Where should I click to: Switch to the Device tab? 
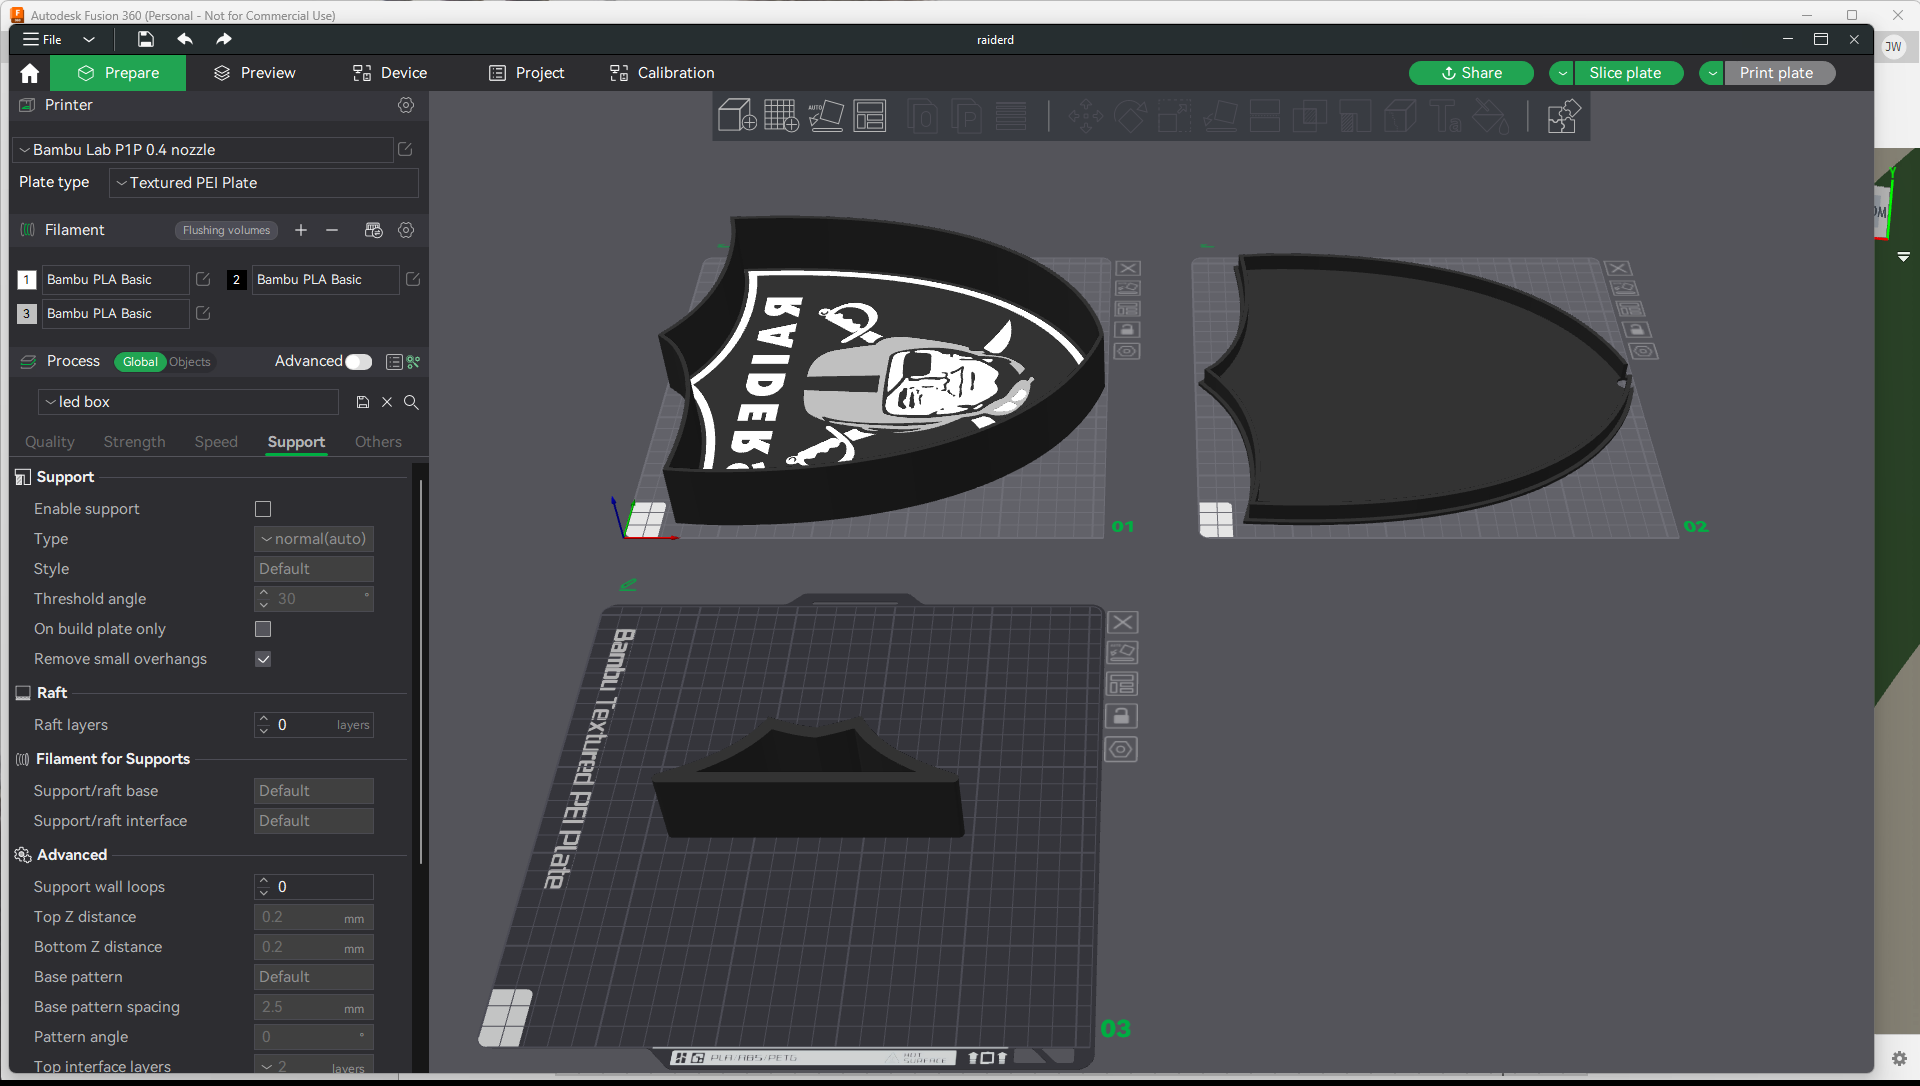(x=390, y=73)
